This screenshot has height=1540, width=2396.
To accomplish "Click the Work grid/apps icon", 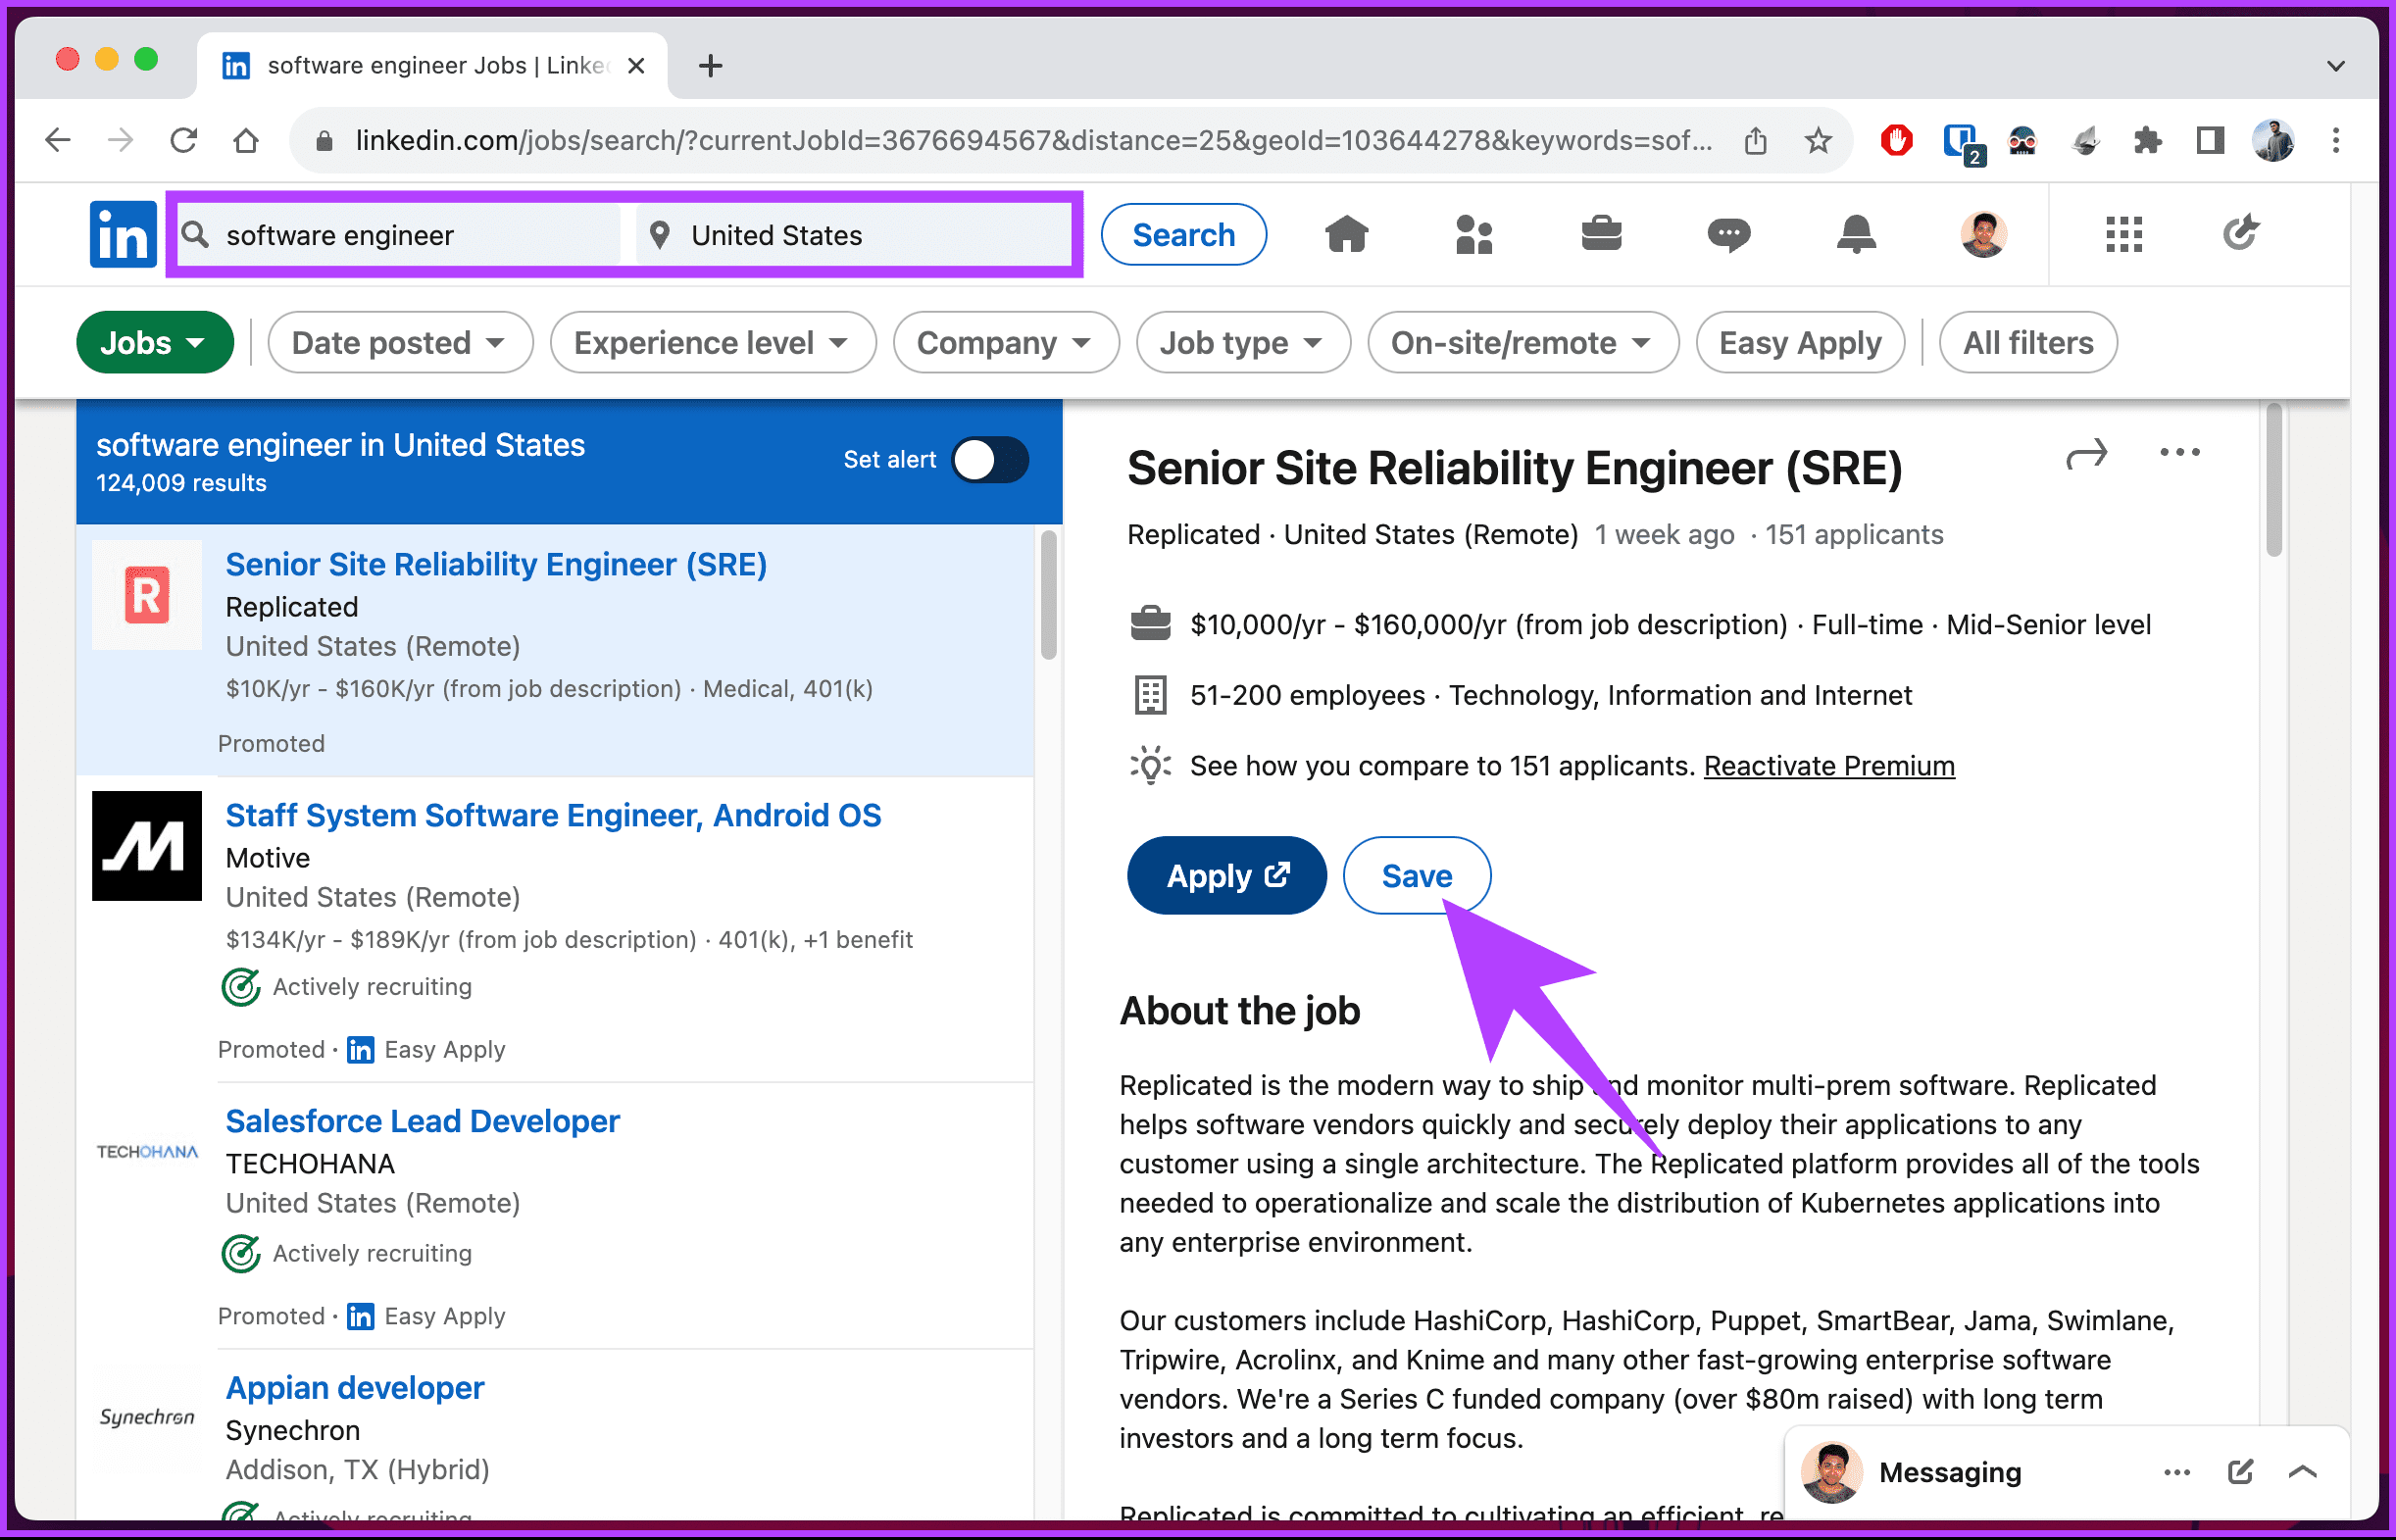I will pyautogui.click(x=2123, y=235).
